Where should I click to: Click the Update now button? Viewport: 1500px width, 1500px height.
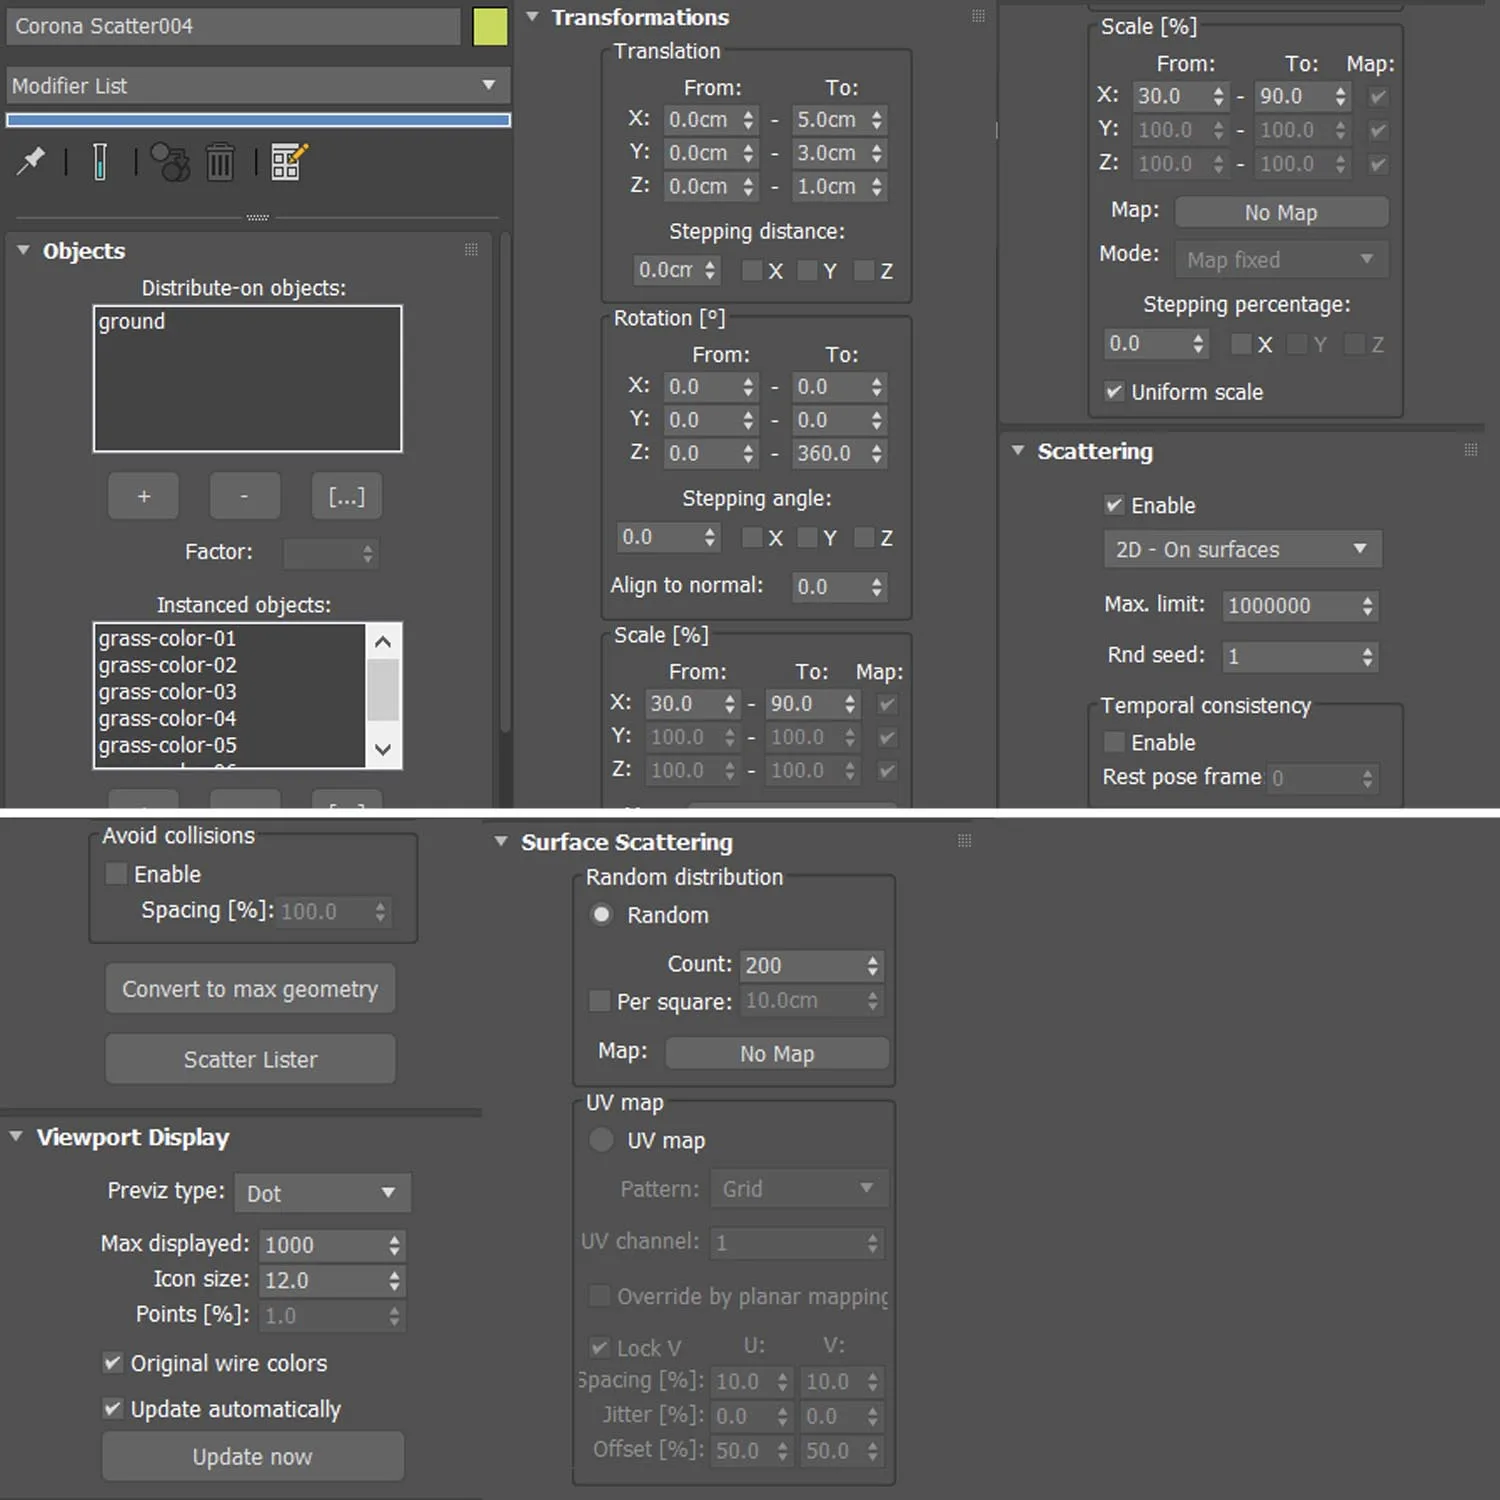(x=253, y=1456)
